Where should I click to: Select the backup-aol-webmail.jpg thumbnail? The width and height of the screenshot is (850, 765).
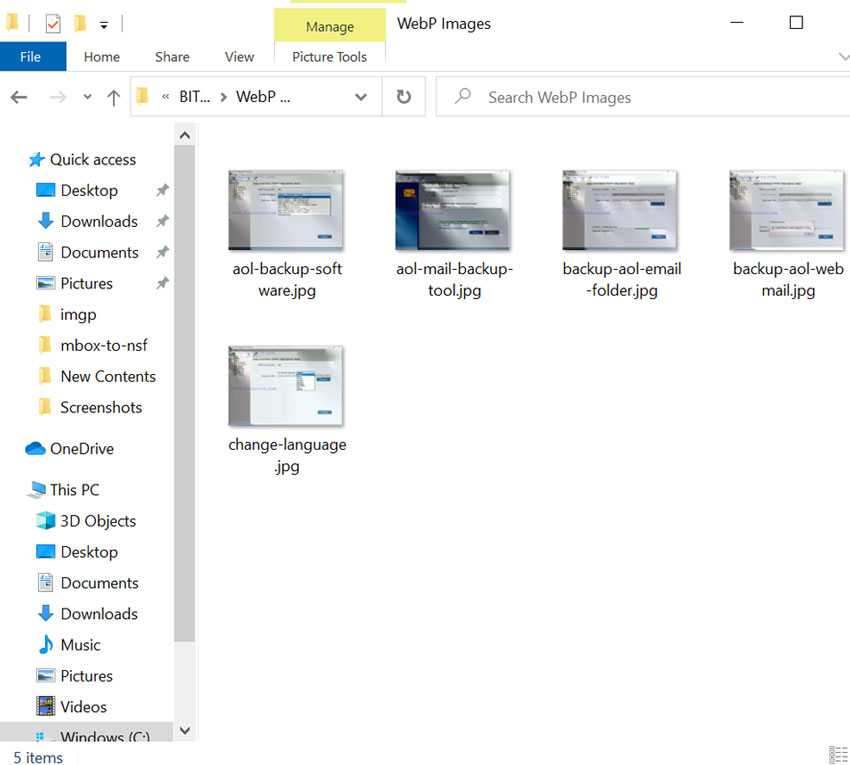point(787,210)
